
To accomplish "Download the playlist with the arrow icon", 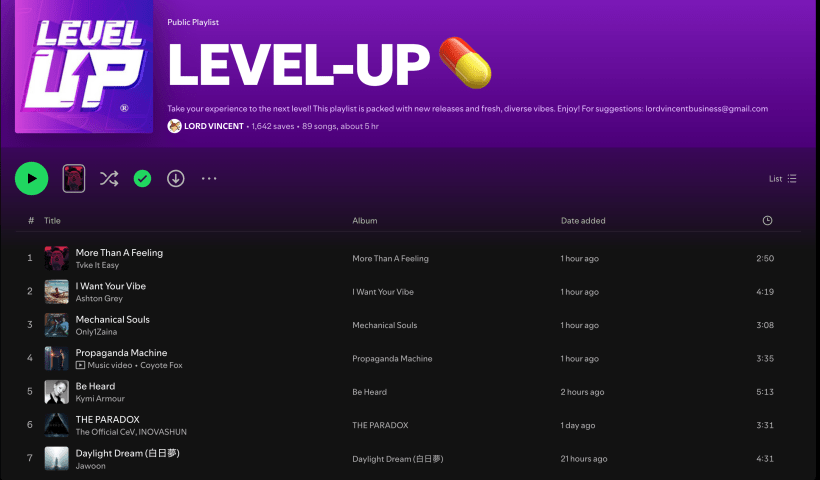I will click(176, 179).
